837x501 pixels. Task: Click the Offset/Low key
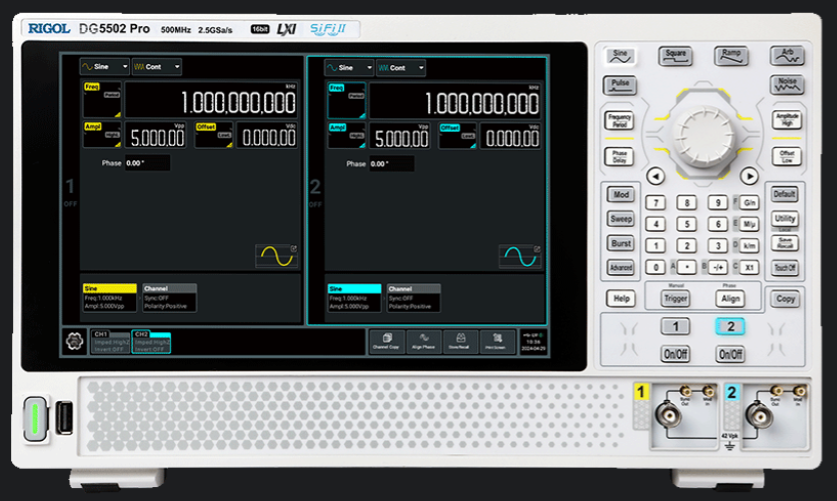pos(787,157)
